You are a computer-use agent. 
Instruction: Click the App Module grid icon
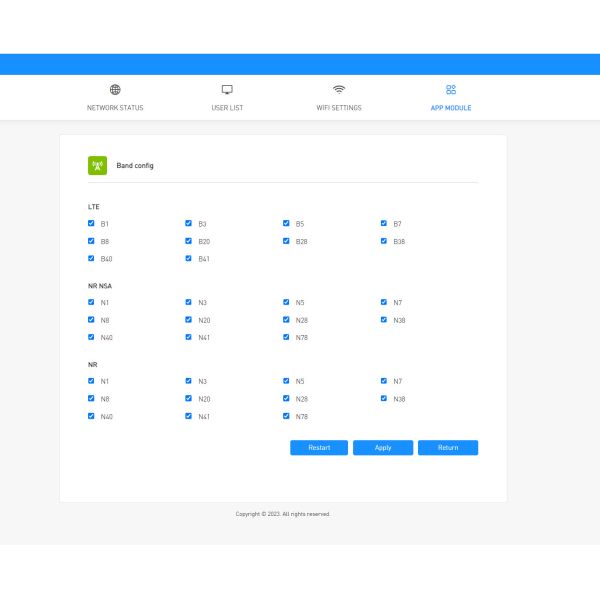coord(451,90)
